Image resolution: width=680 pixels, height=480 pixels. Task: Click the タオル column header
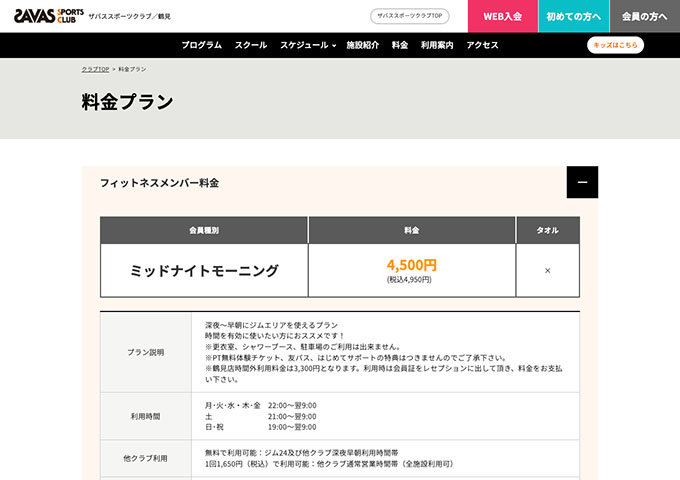(x=547, y=230)
